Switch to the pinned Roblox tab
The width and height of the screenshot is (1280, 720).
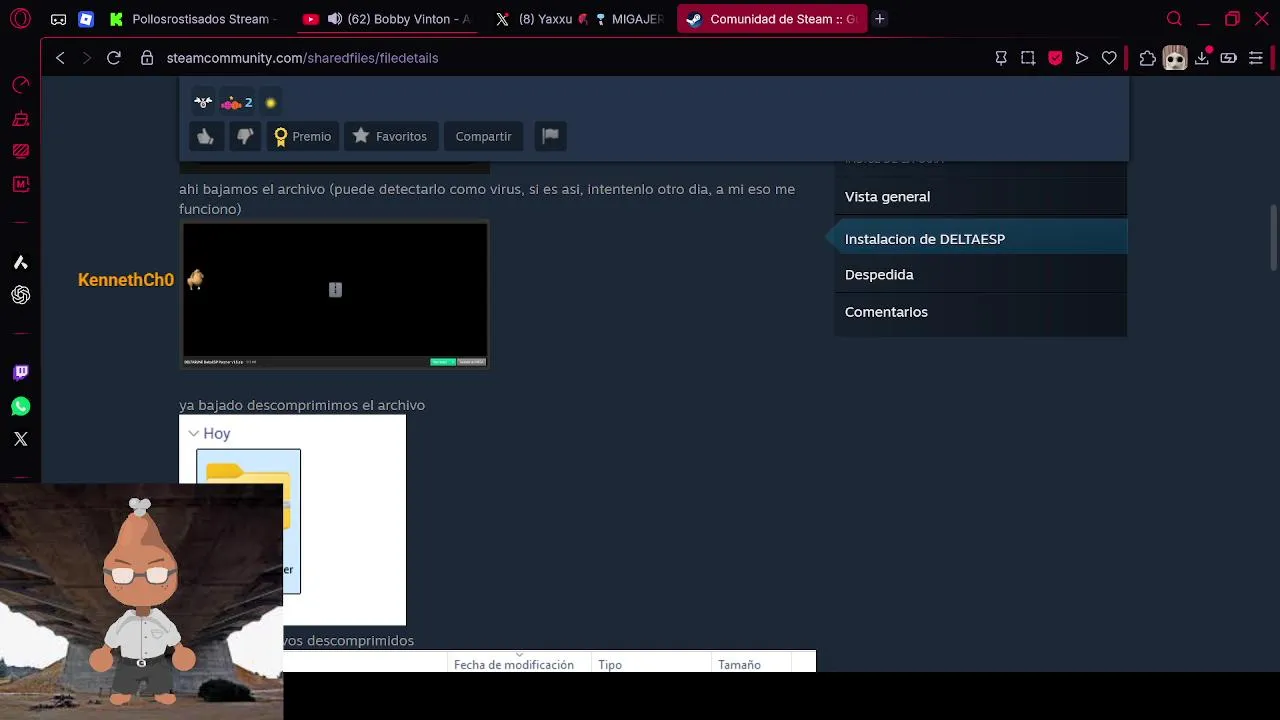pos(86,19)
